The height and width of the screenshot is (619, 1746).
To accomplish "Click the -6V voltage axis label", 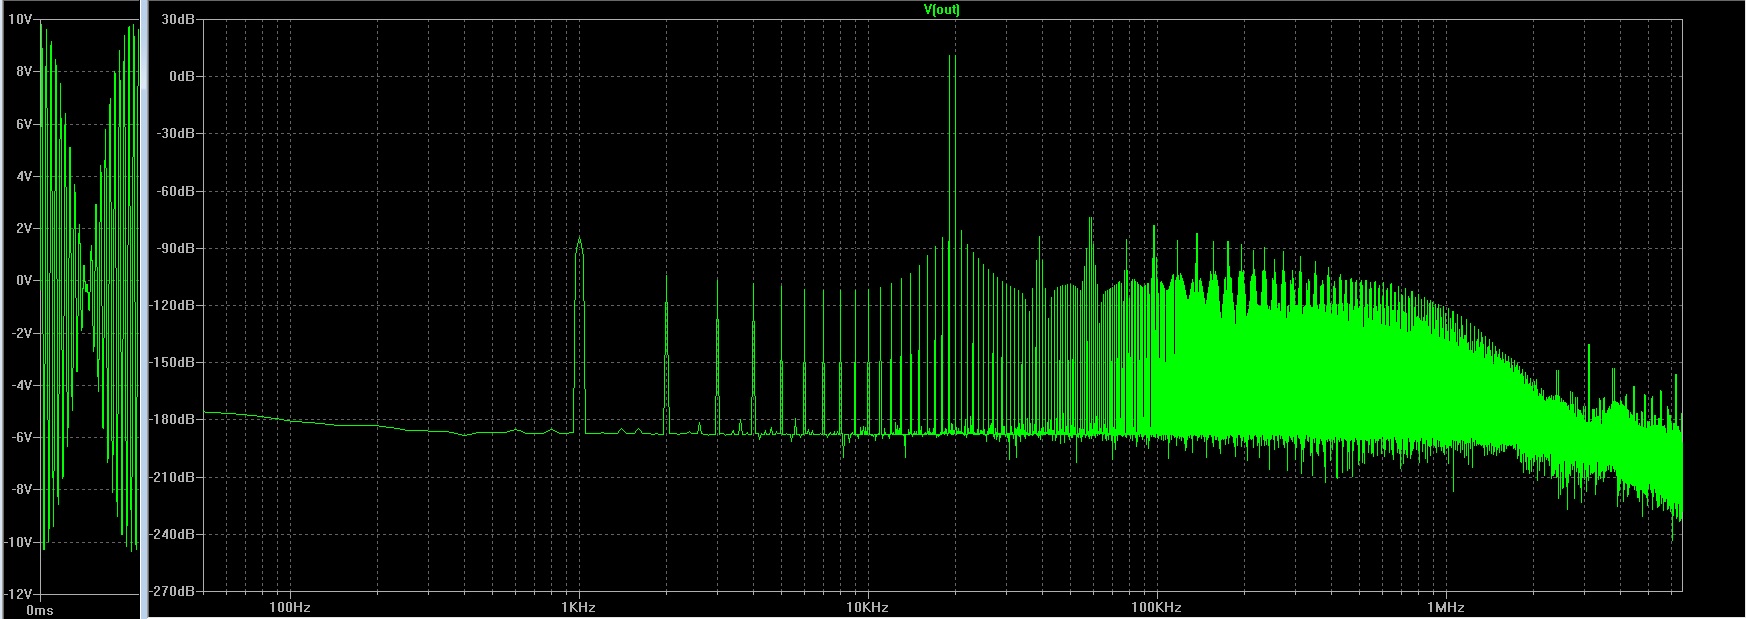I will point(22,437).
